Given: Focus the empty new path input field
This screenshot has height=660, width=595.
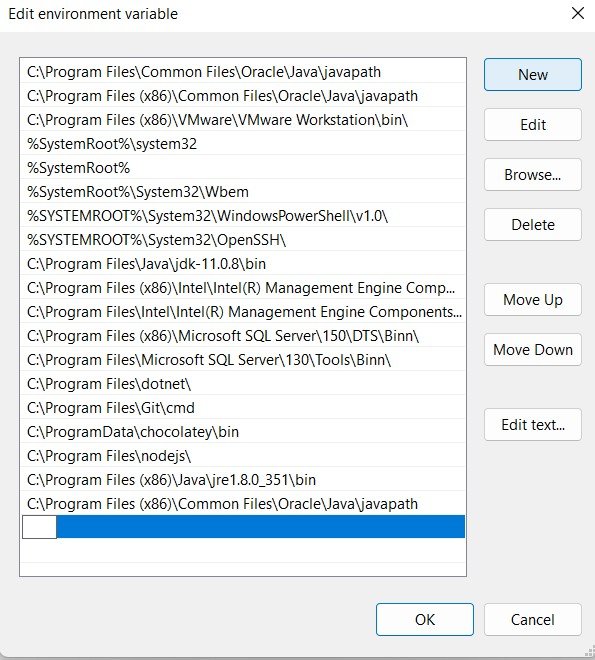Looking at the screenshot, I should pyautogui.click(x=39, y=527).
